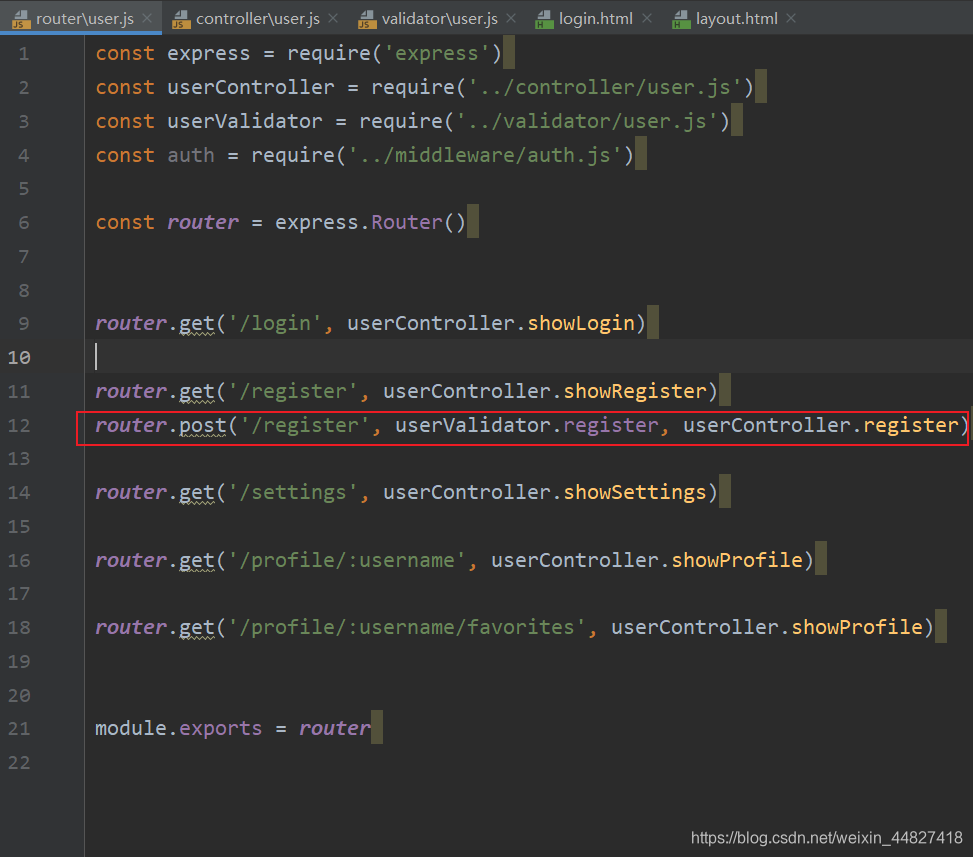Click showRegister method reference

(x=635, y=392)
